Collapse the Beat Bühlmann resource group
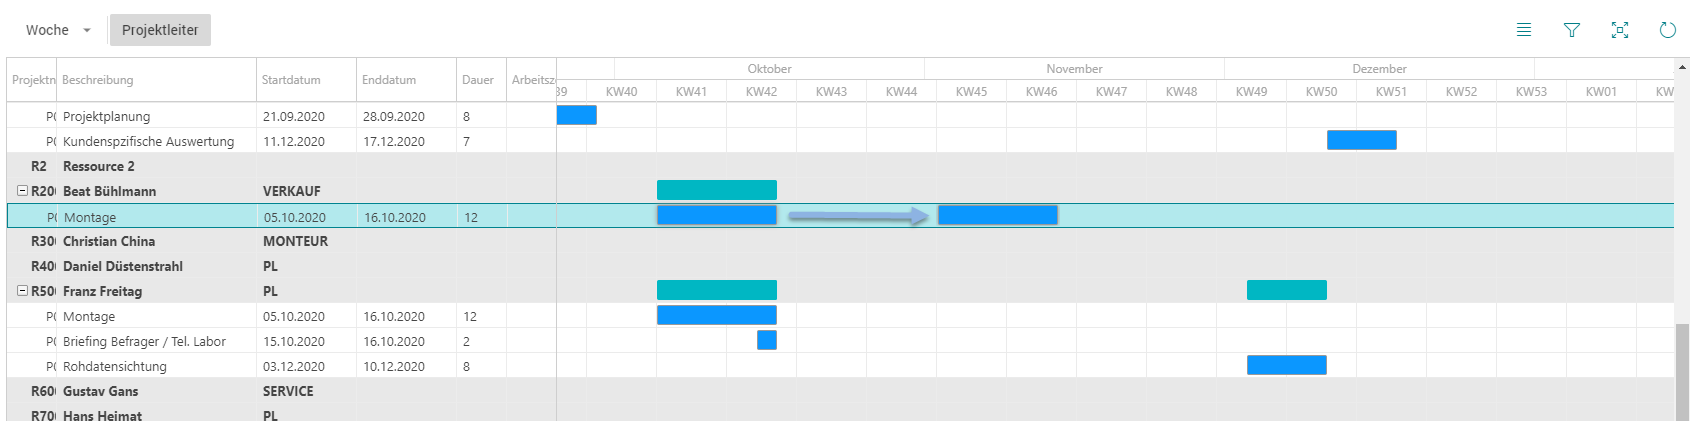This screenshot has width=1690, height=421. (22, 190)
